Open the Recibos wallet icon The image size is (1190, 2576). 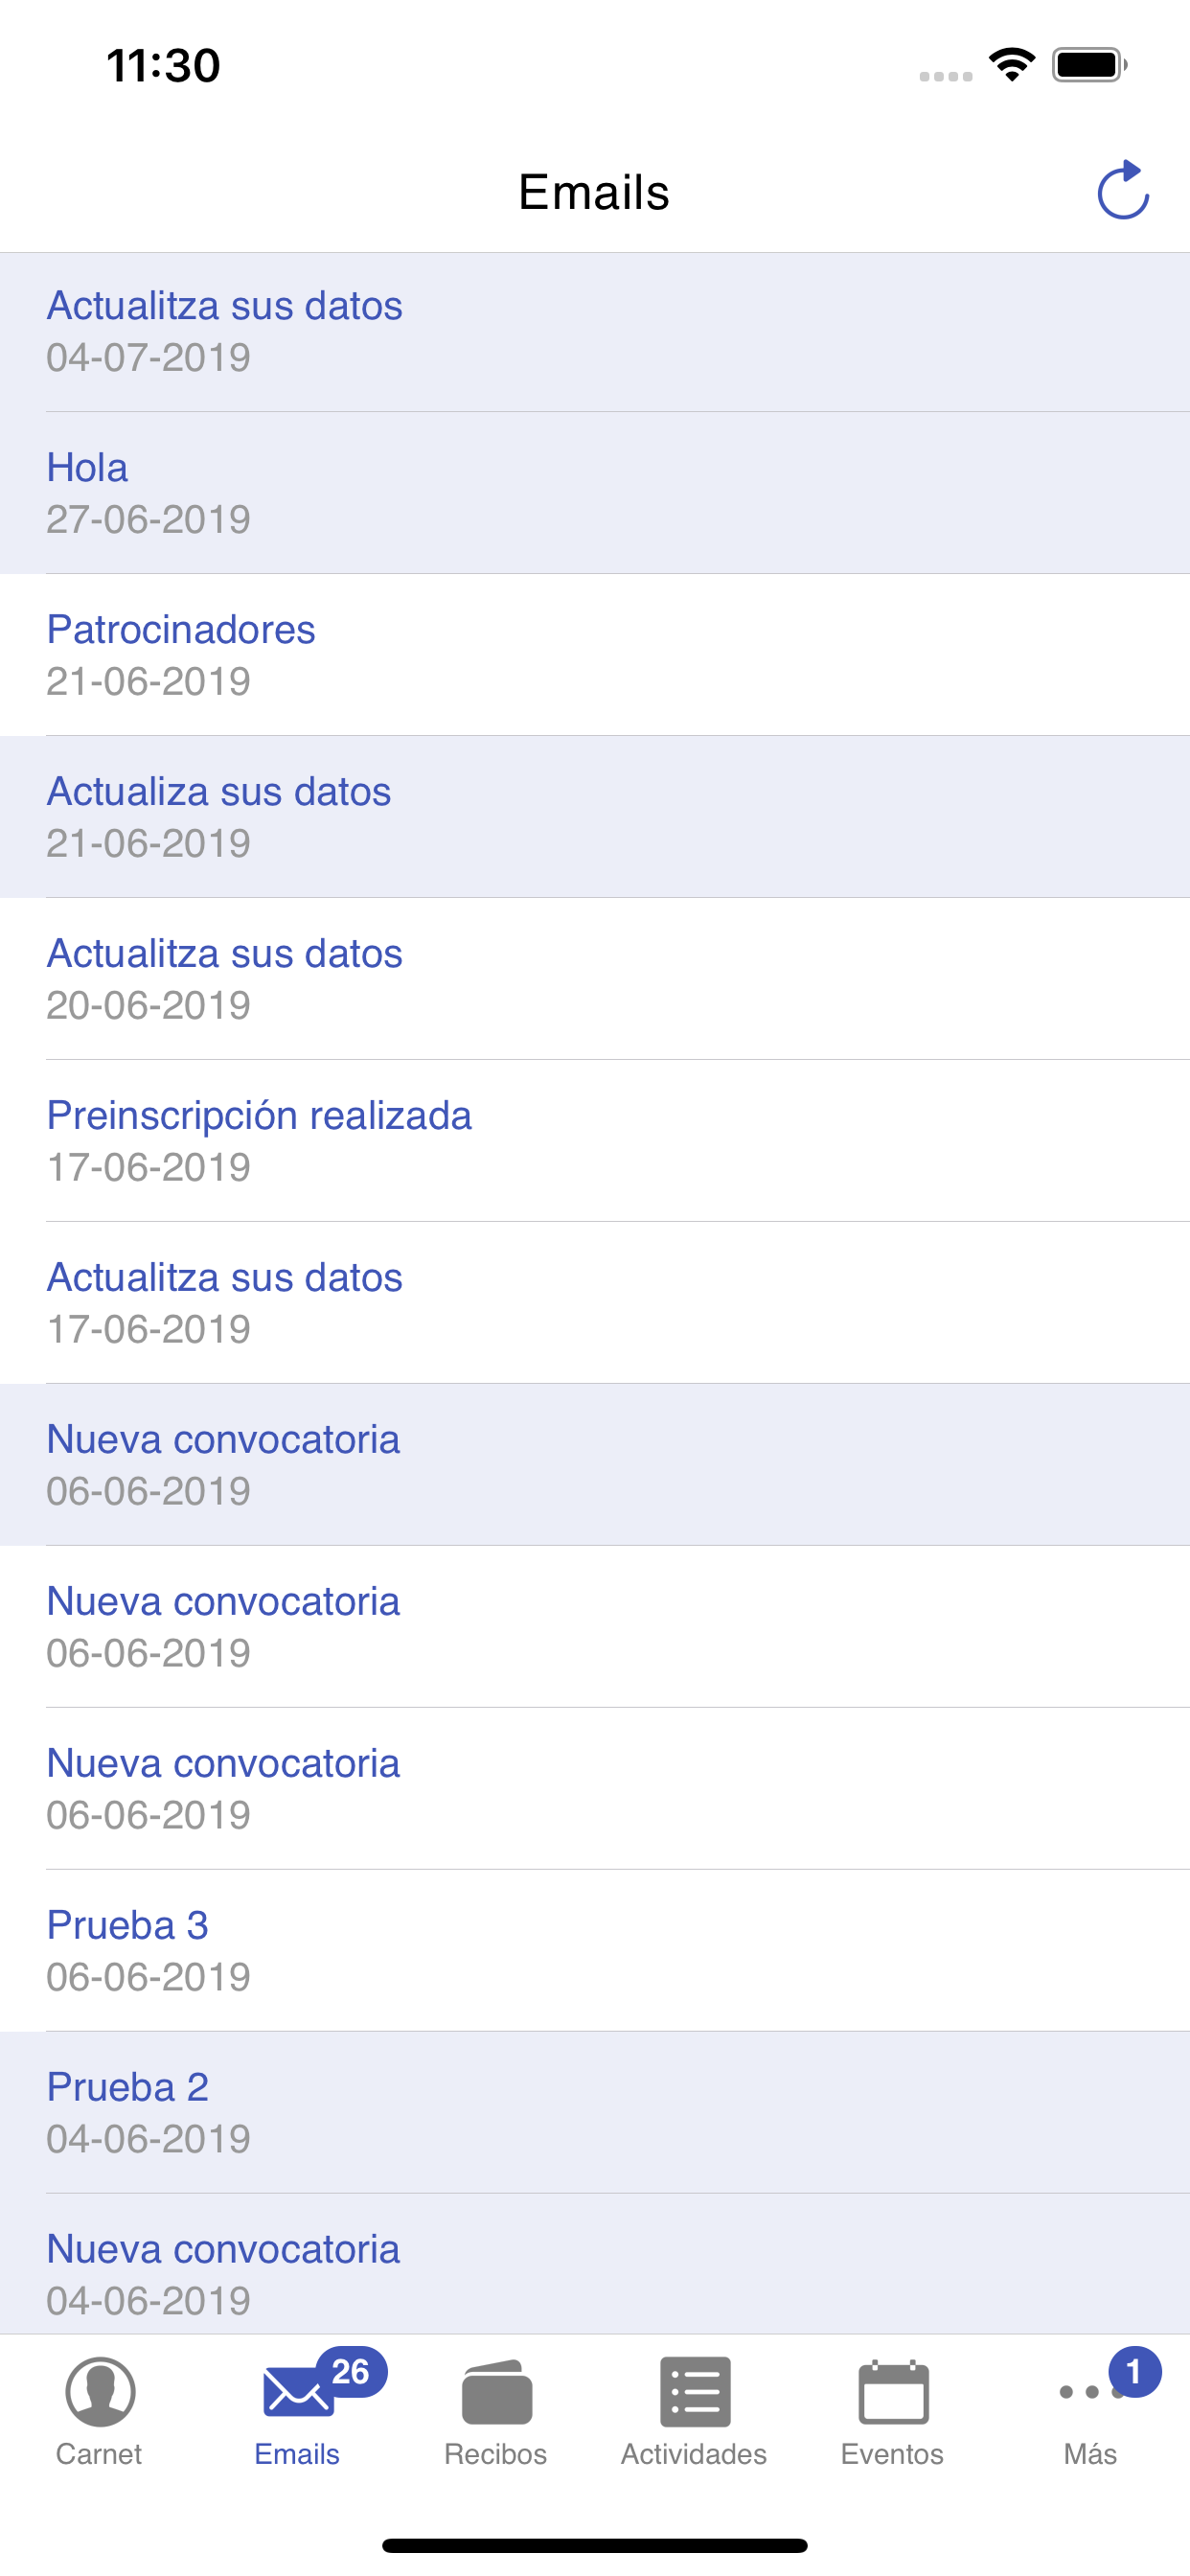coord(496,2393)
